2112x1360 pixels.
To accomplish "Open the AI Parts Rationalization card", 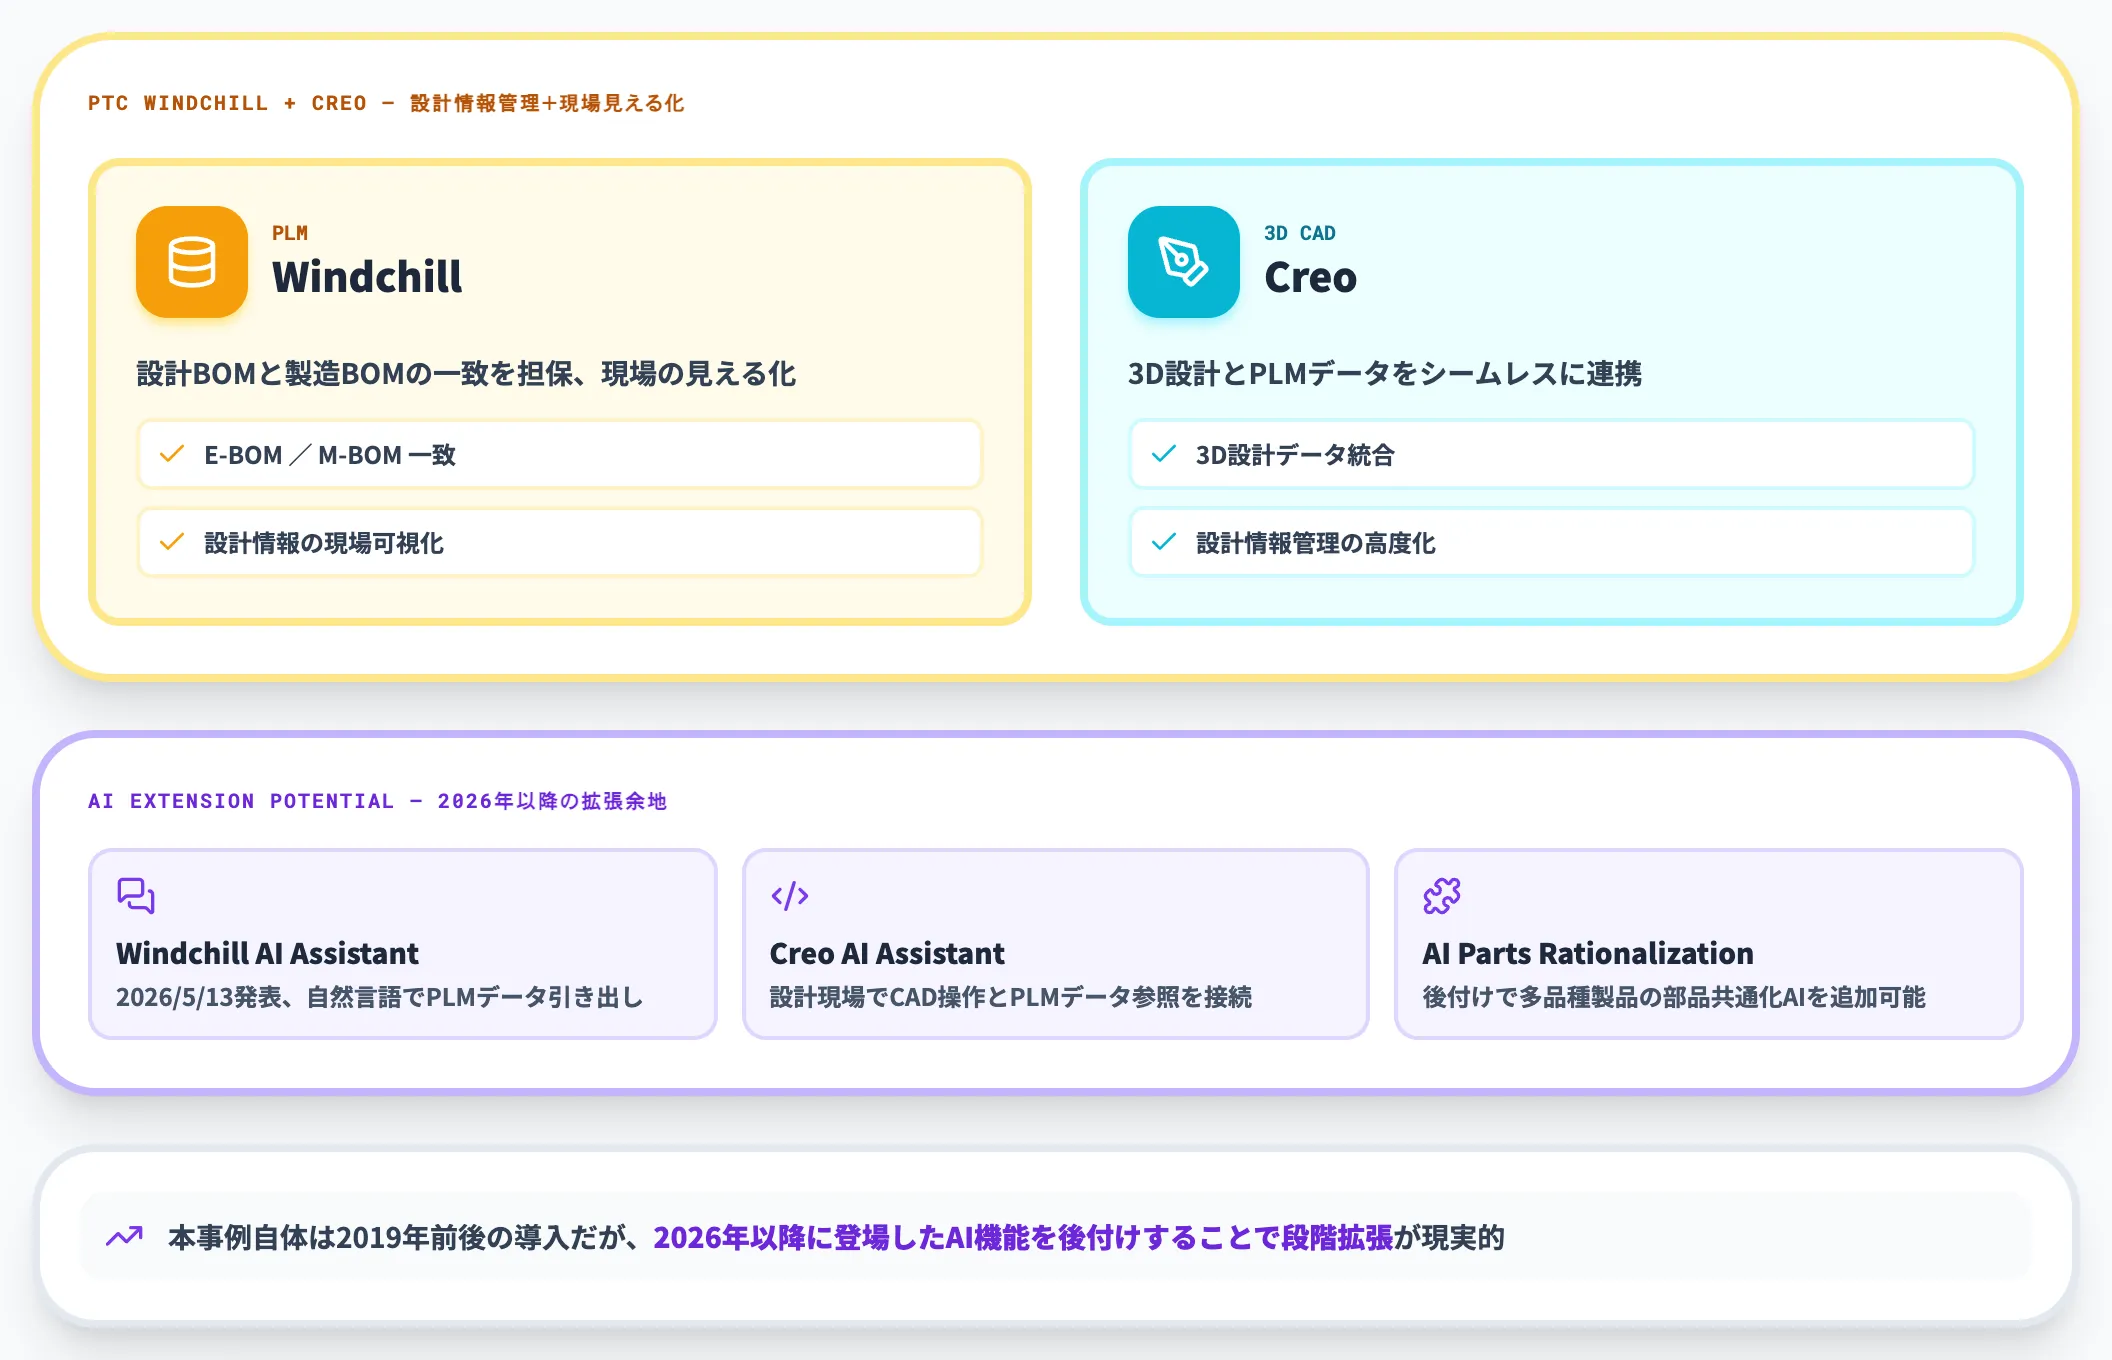I will pos(1709,944).
